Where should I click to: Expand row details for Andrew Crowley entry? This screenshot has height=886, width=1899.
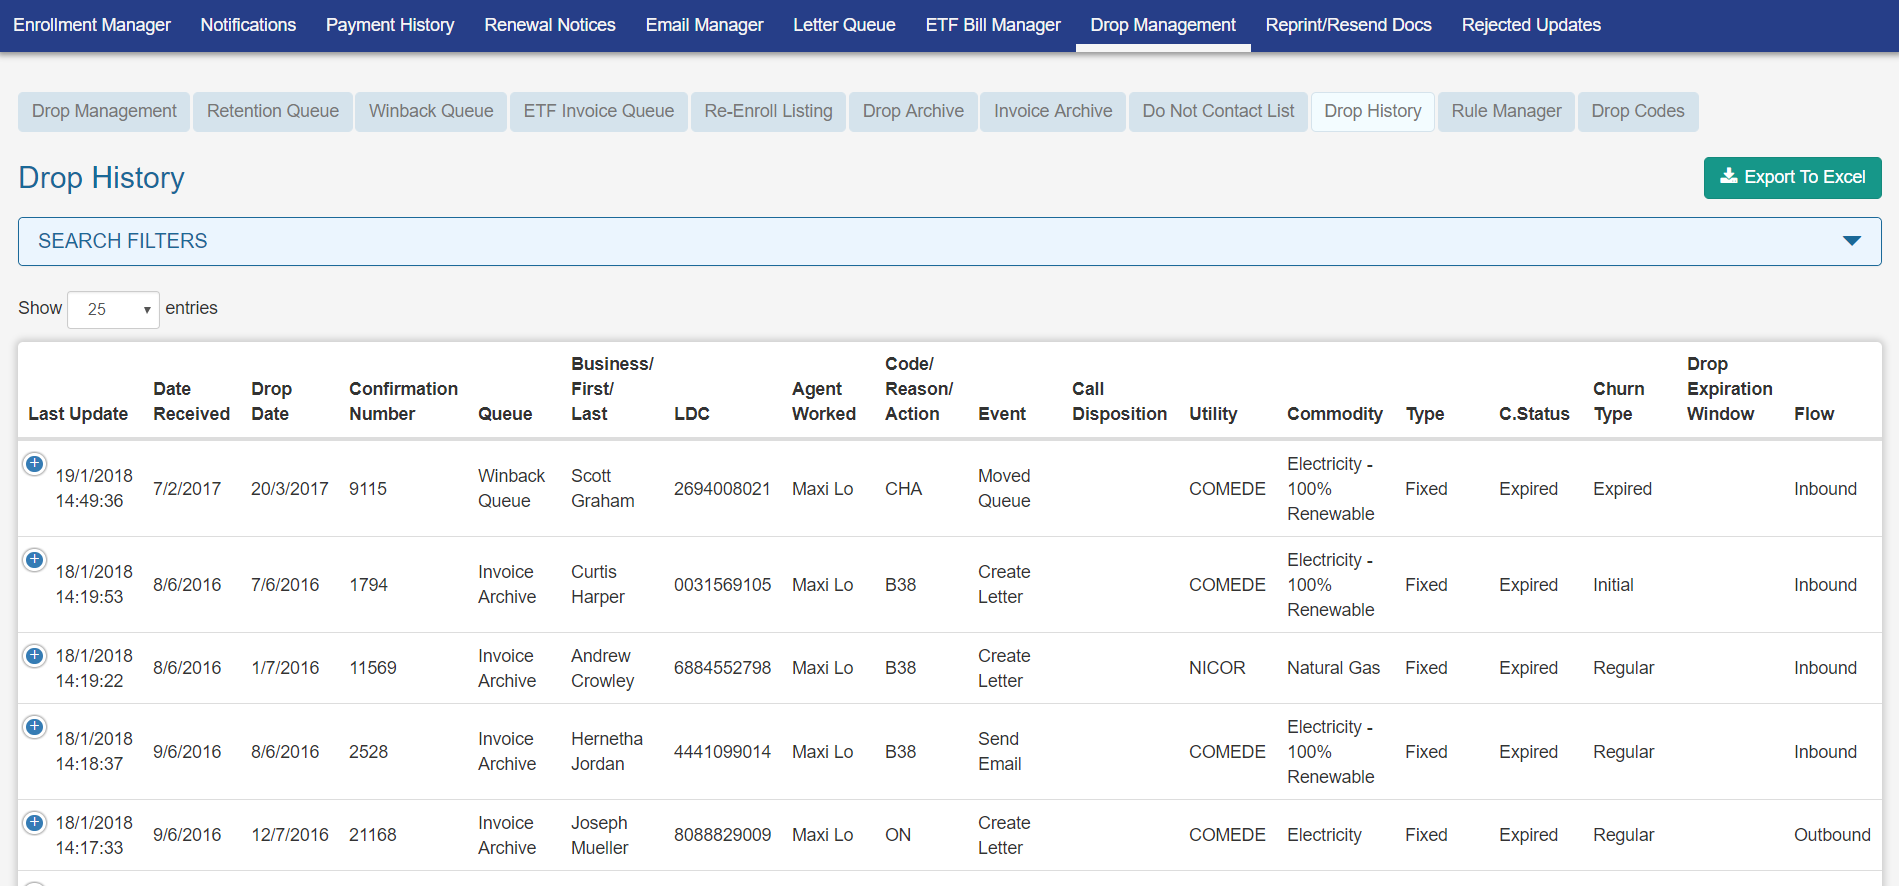pos(34,656)
